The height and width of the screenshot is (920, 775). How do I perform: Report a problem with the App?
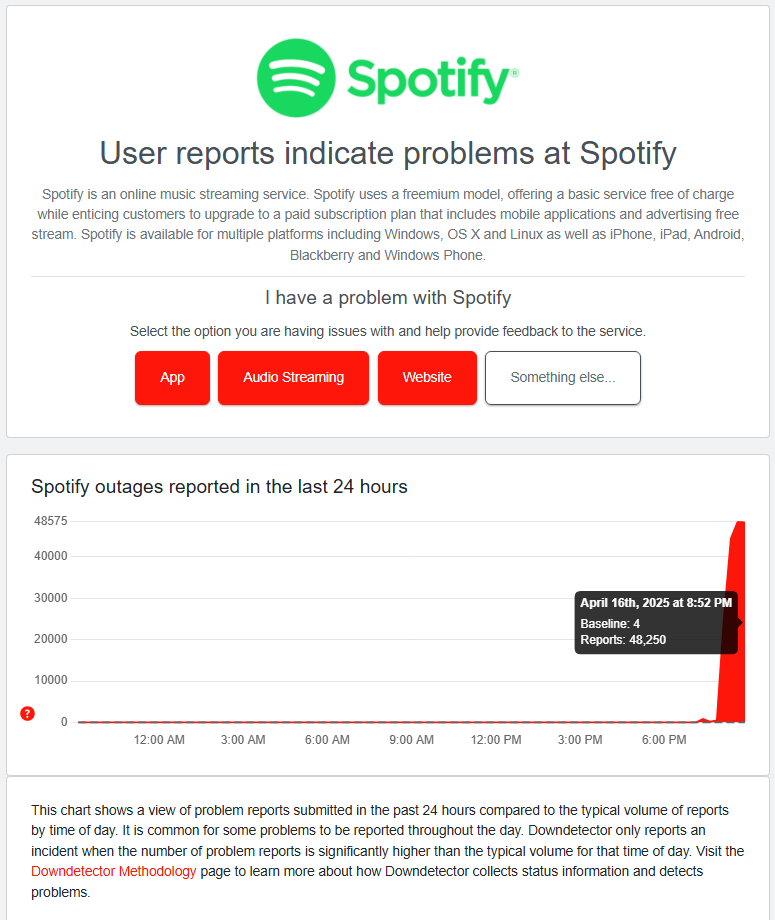(172, 378)
